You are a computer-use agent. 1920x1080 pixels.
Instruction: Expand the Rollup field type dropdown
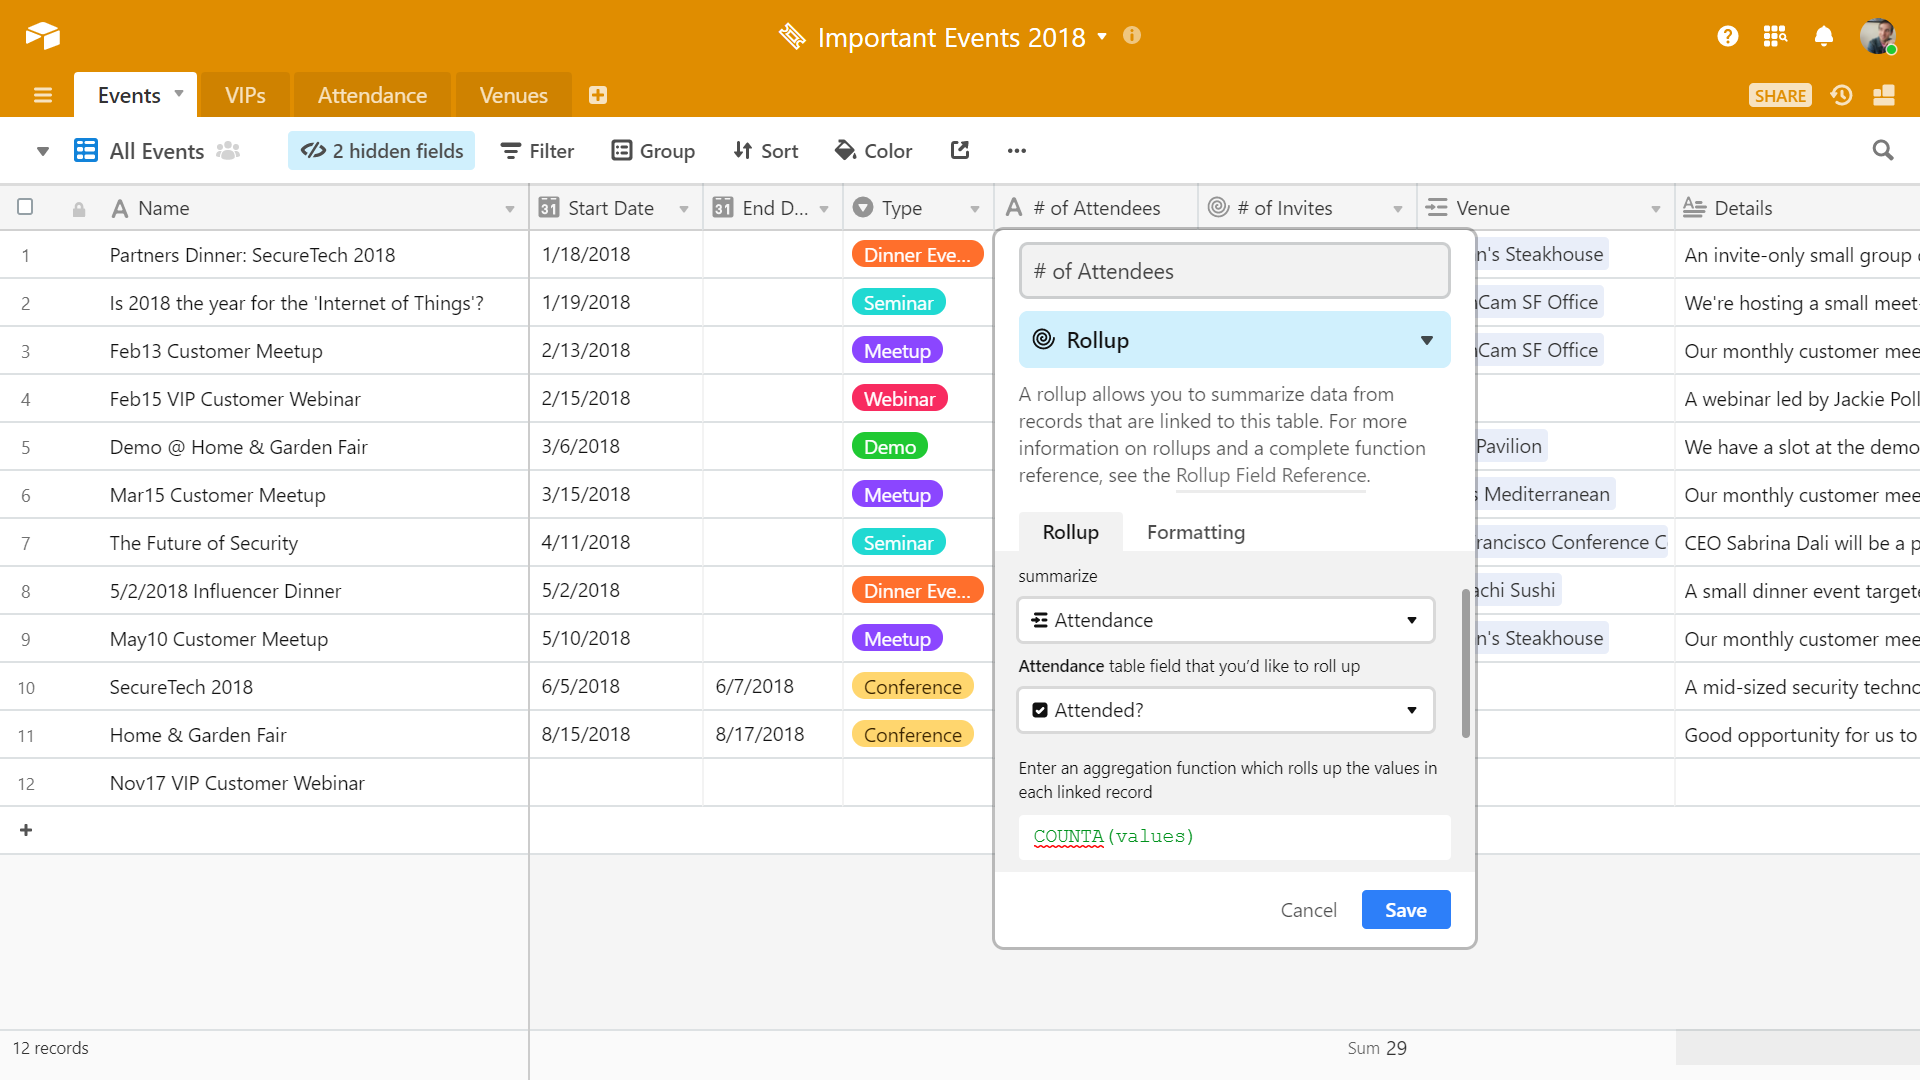pos(1234,340)
